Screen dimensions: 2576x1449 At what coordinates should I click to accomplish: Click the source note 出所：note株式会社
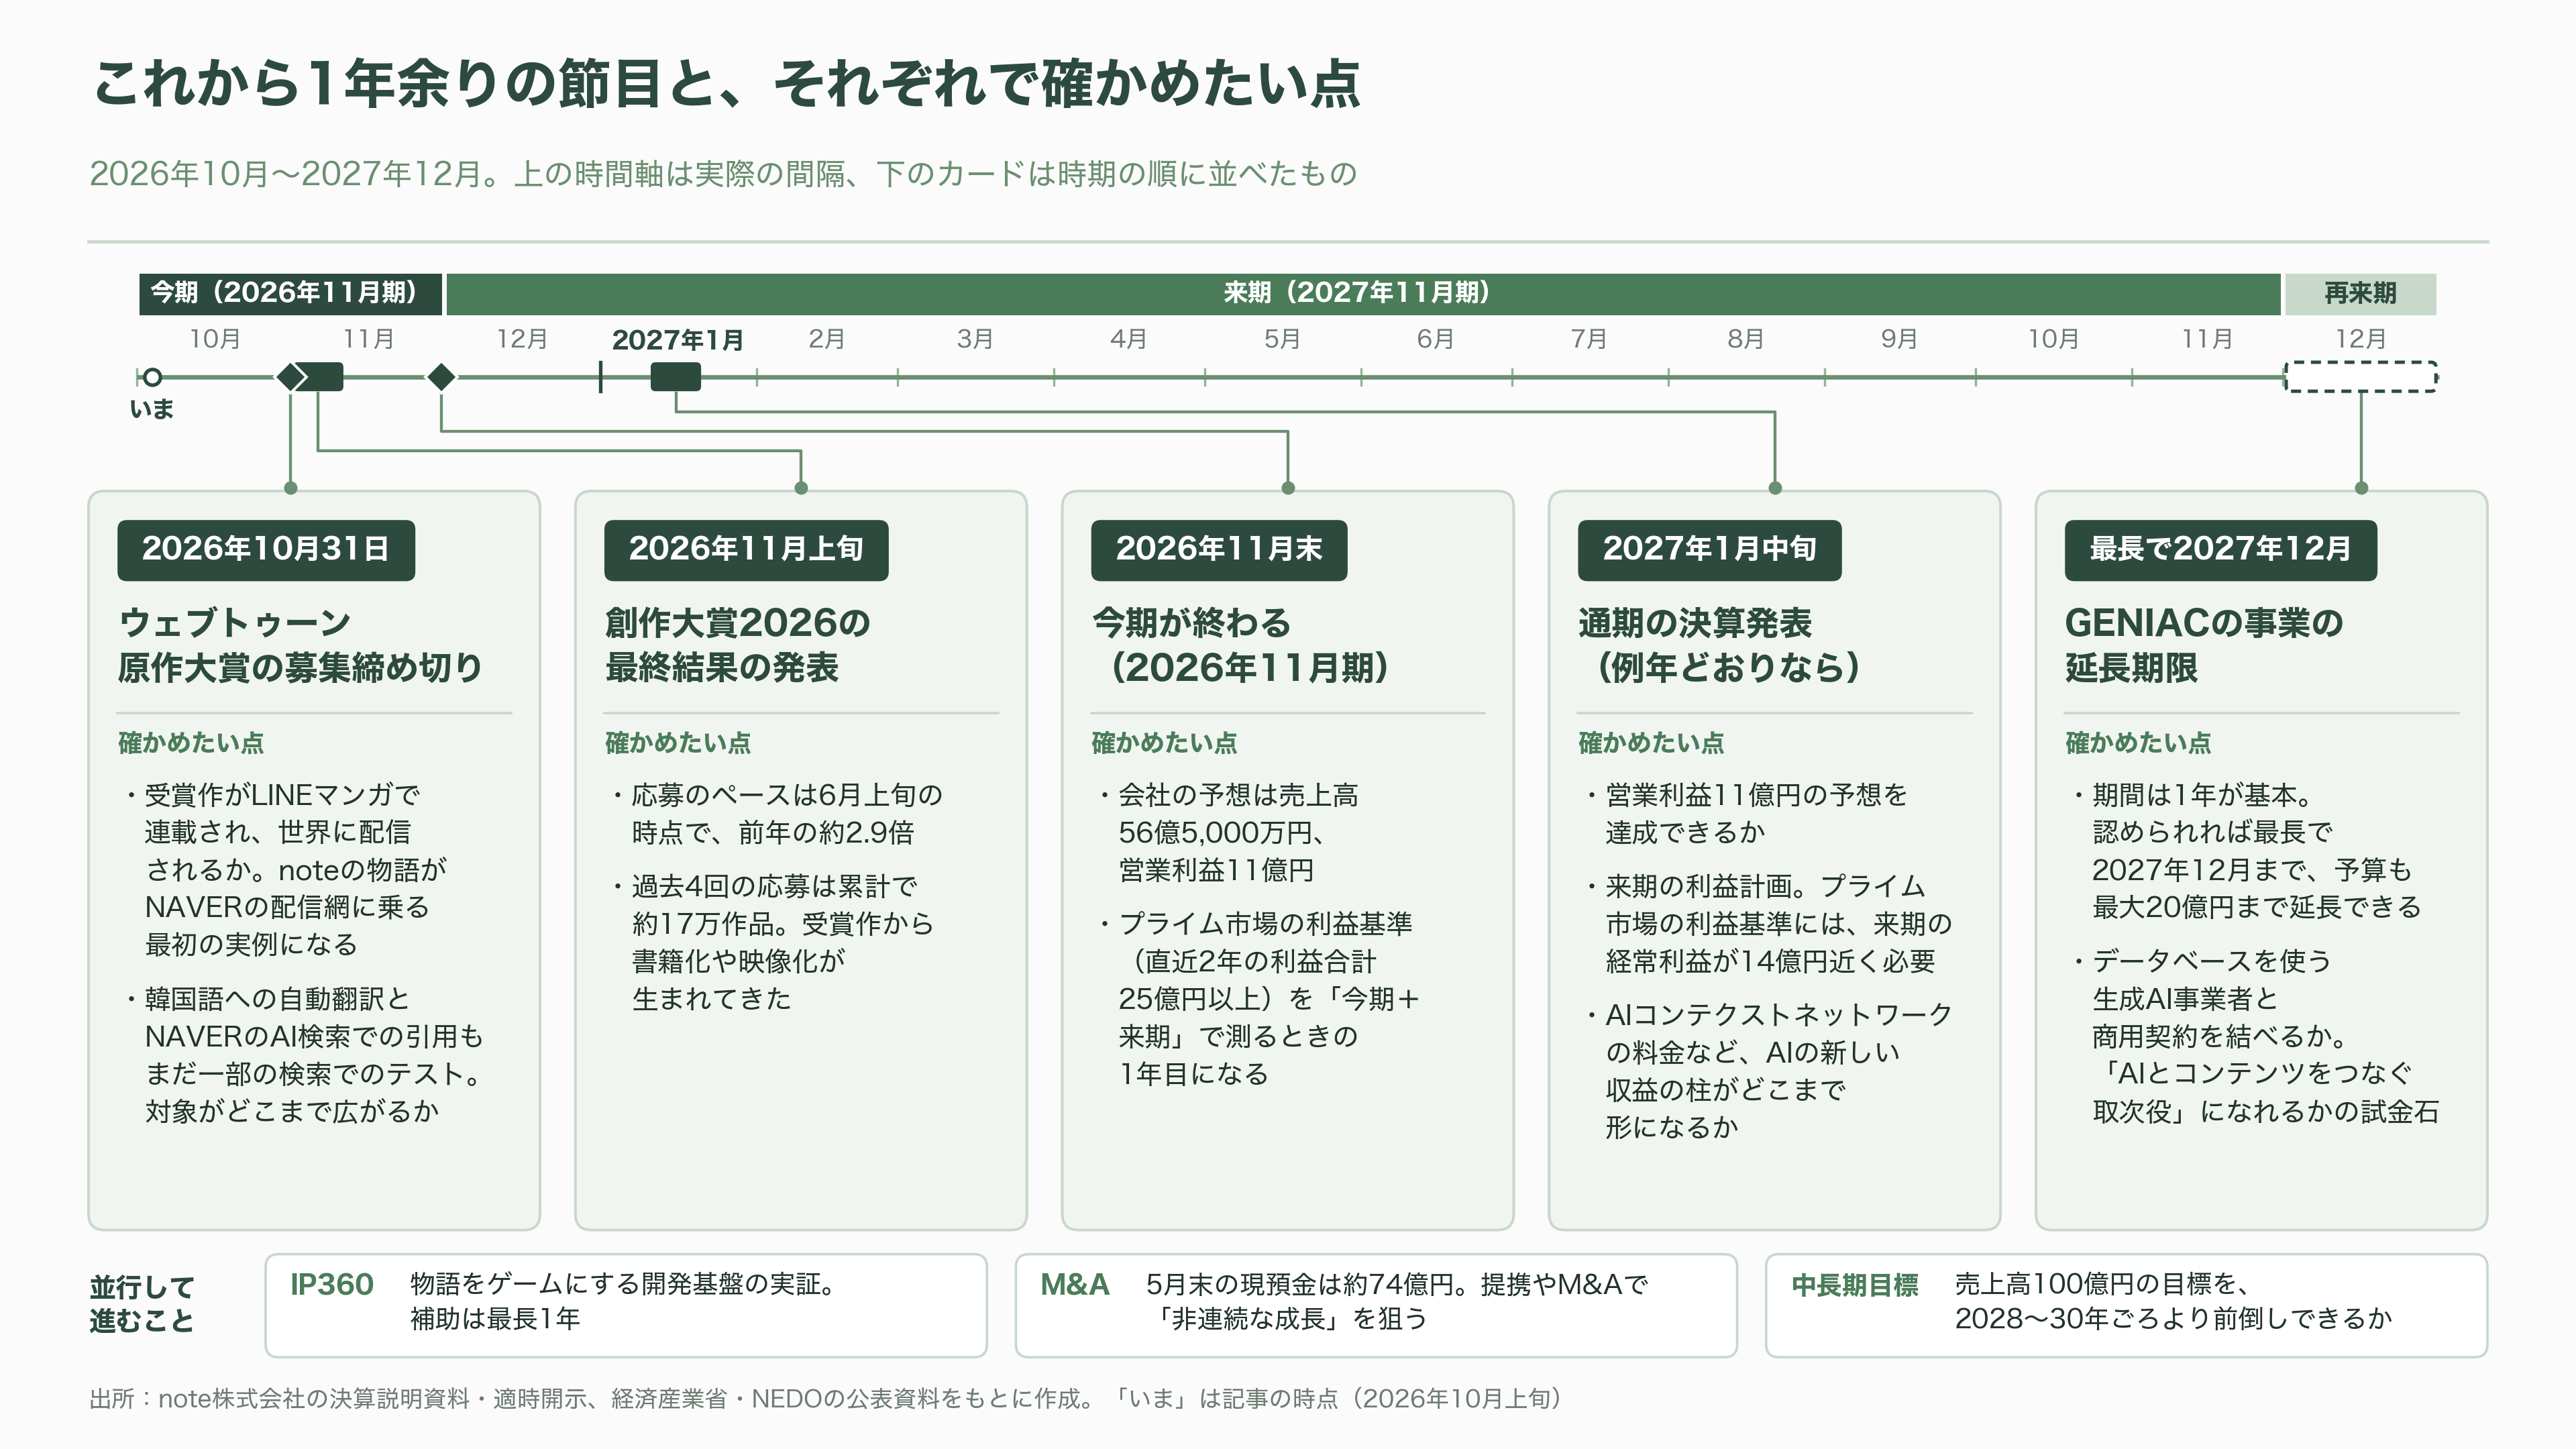point(826,1398)
